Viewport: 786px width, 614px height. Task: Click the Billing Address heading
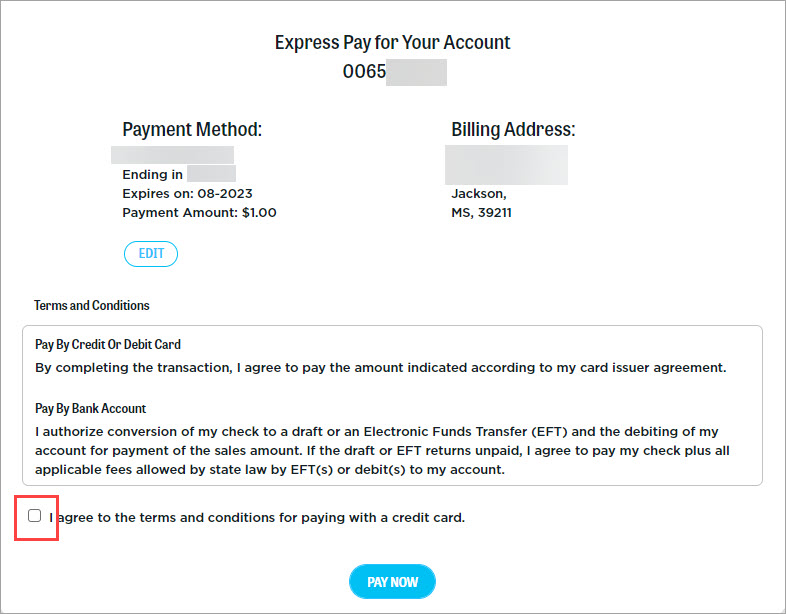click(513, 130)
